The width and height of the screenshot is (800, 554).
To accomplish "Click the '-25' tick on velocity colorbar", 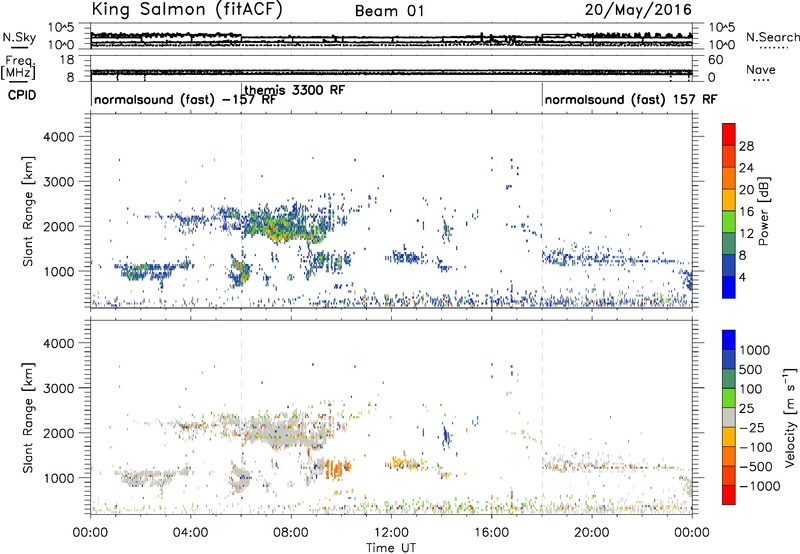I will pos(752,428).
